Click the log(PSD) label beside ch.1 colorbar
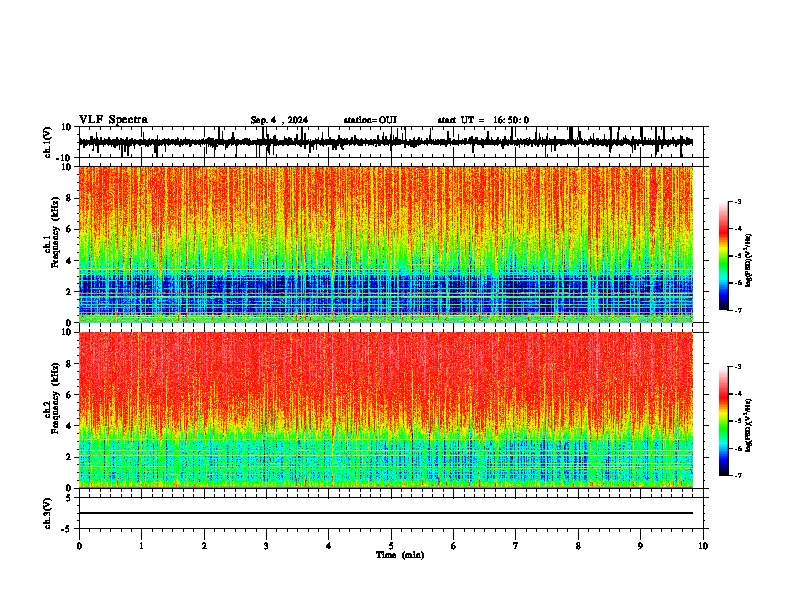Screen dimensions: 792x612 click(748, 261)
